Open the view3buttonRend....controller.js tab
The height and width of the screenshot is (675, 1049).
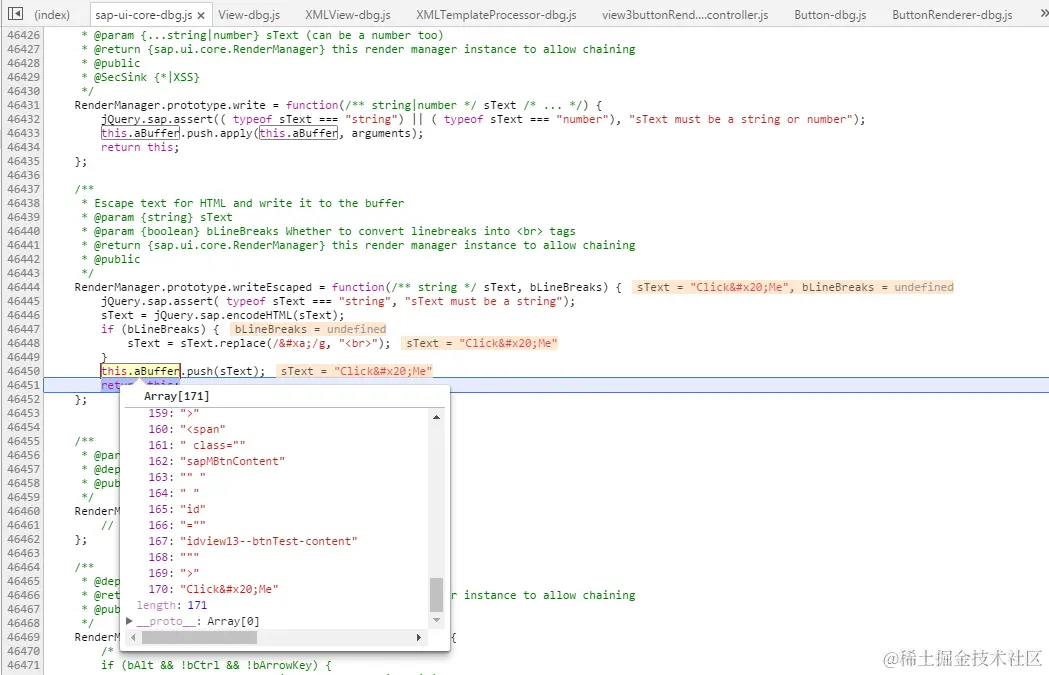click(685, 15)
